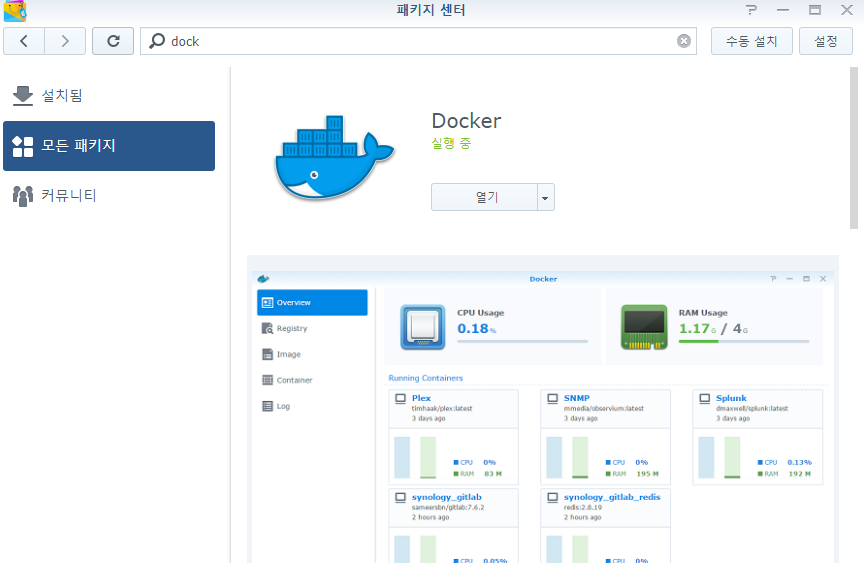Viewport: 864px width, 563px height.
Task: Click the redis:2.8.19 image text
Action: coord(583,507)
